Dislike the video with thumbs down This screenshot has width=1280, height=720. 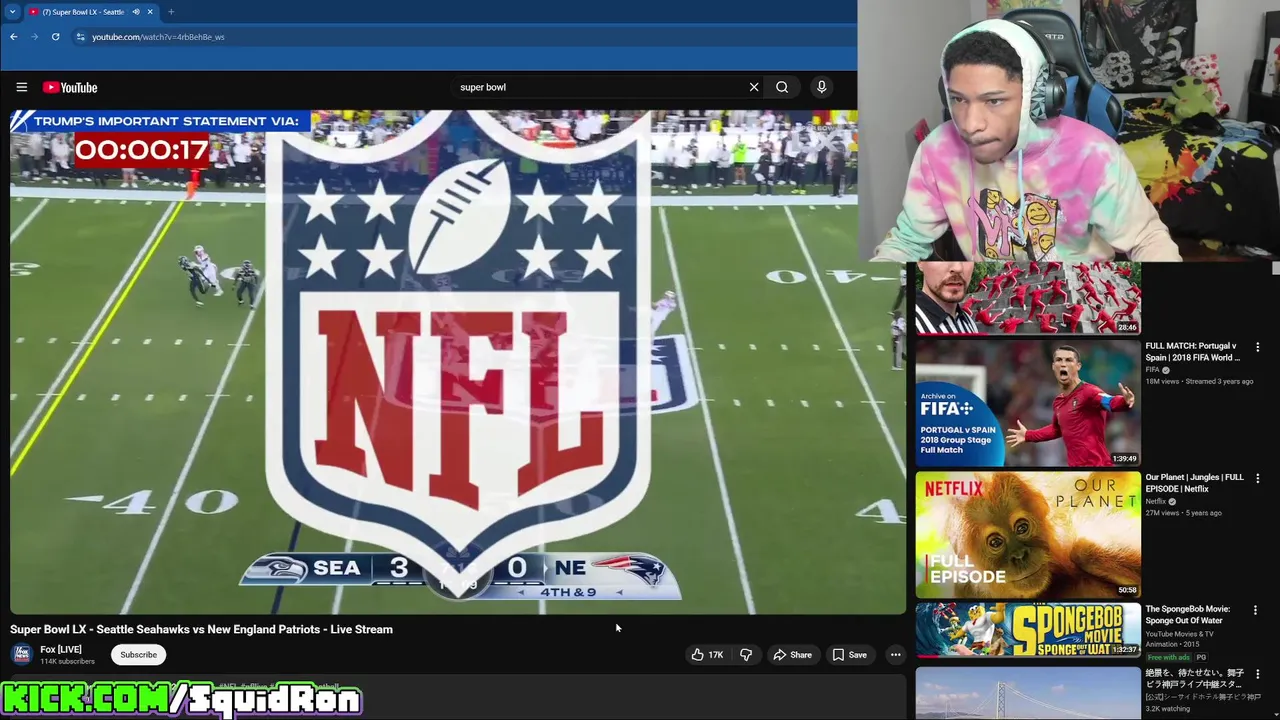point(746,655)
